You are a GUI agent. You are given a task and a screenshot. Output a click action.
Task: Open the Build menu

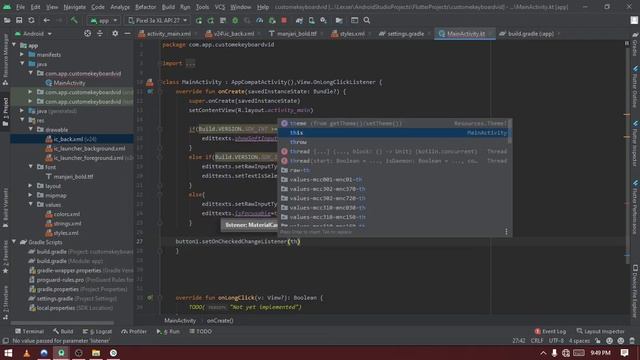(x=168, y=7)
